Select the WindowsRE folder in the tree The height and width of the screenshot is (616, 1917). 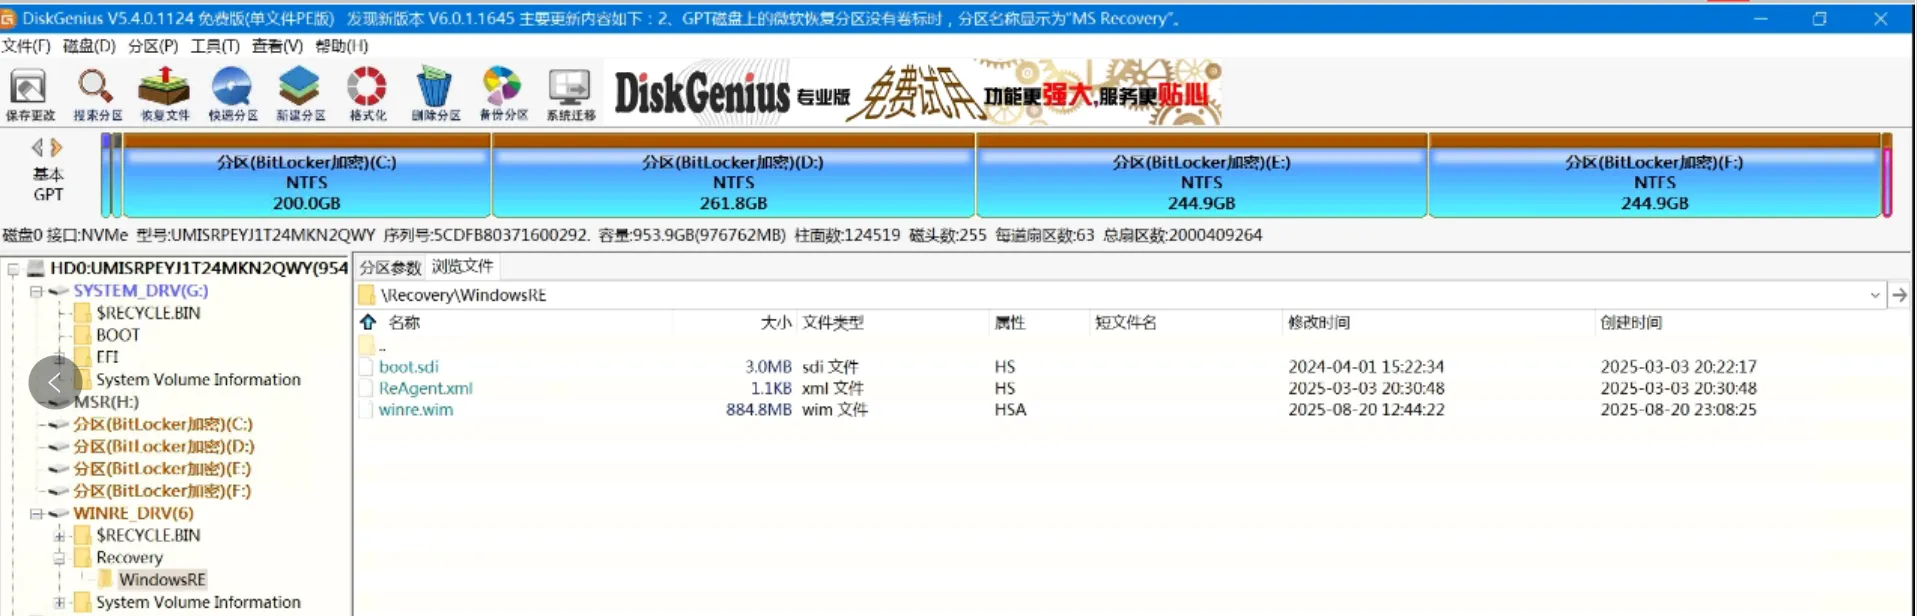(162, 580)
